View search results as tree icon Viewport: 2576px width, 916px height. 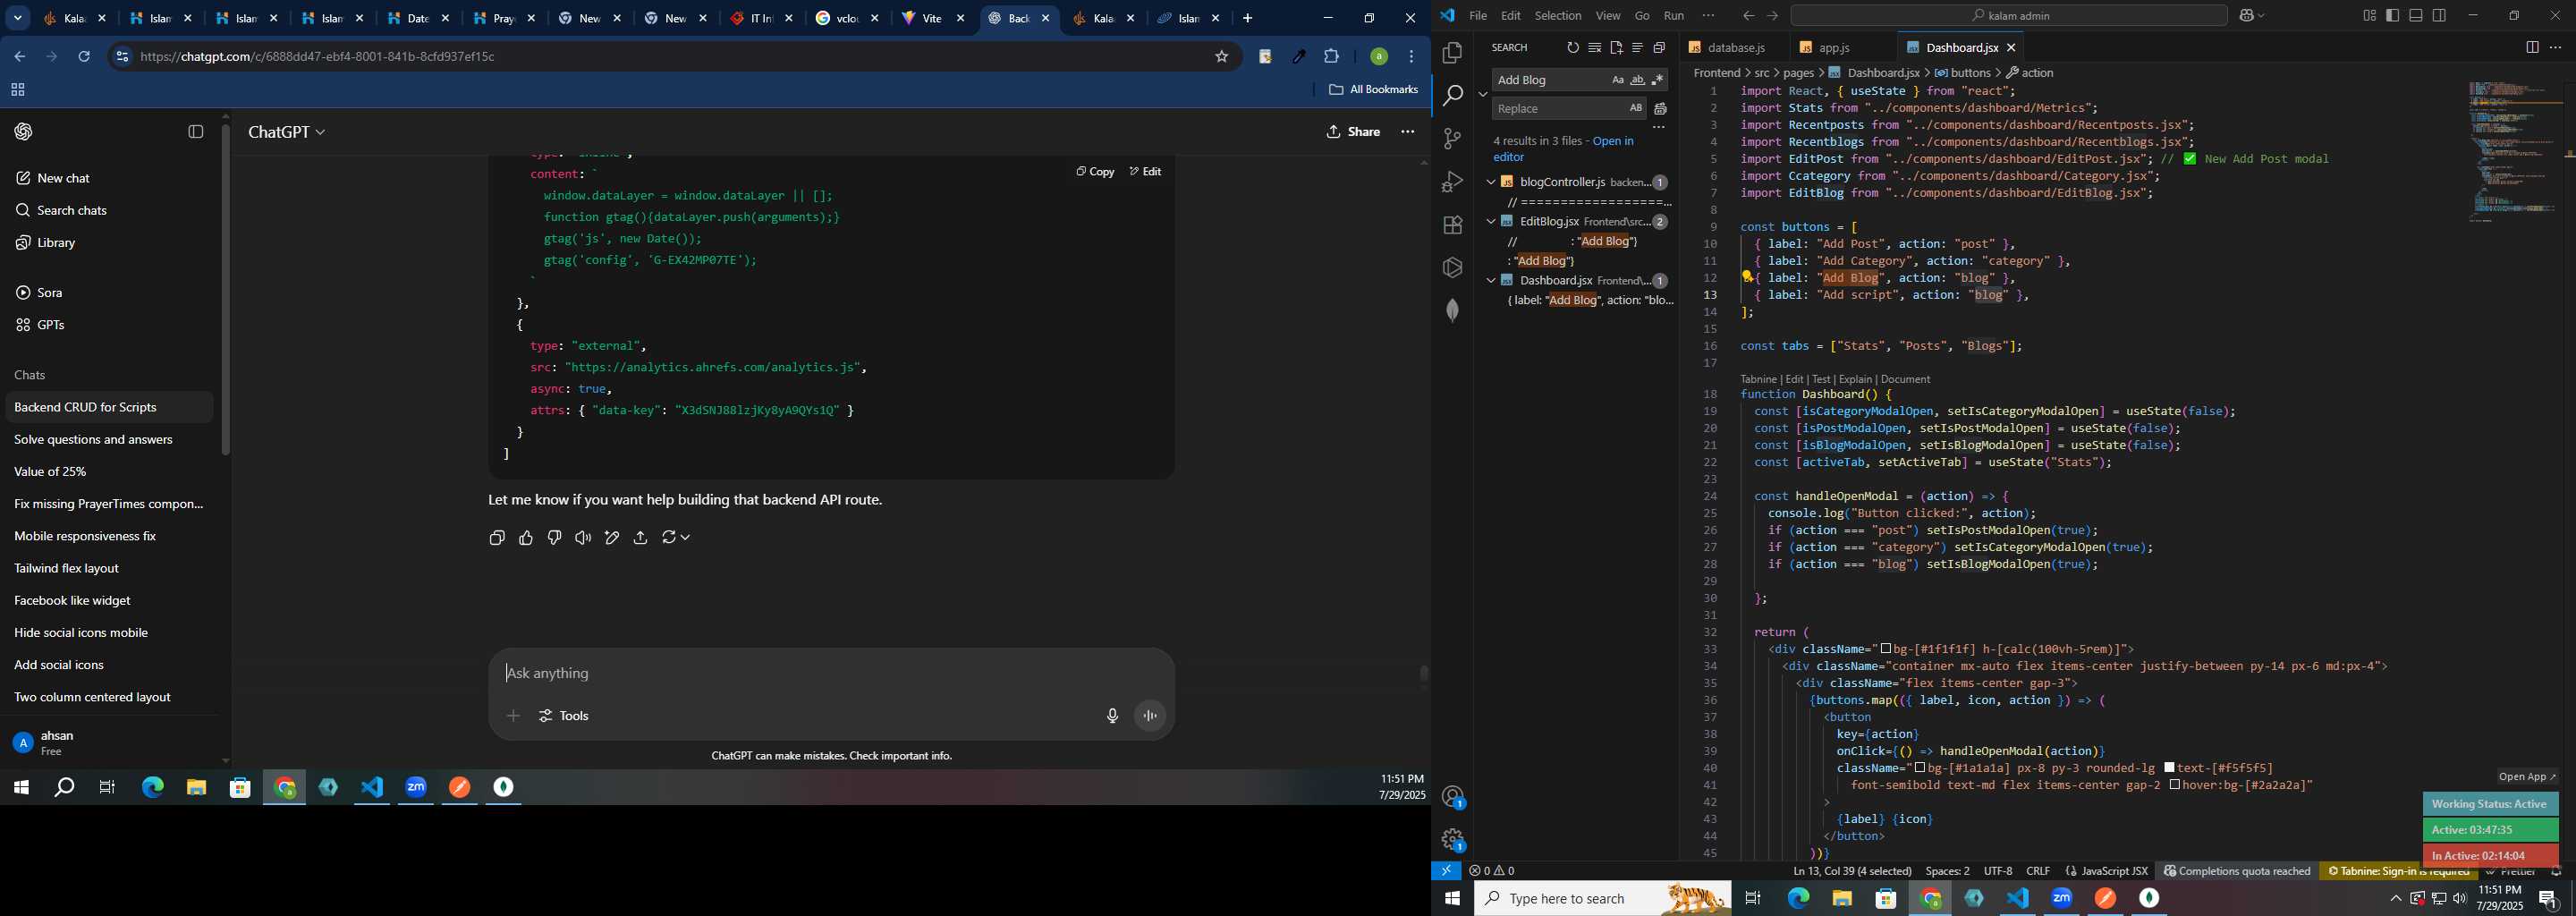point(1637,48)
